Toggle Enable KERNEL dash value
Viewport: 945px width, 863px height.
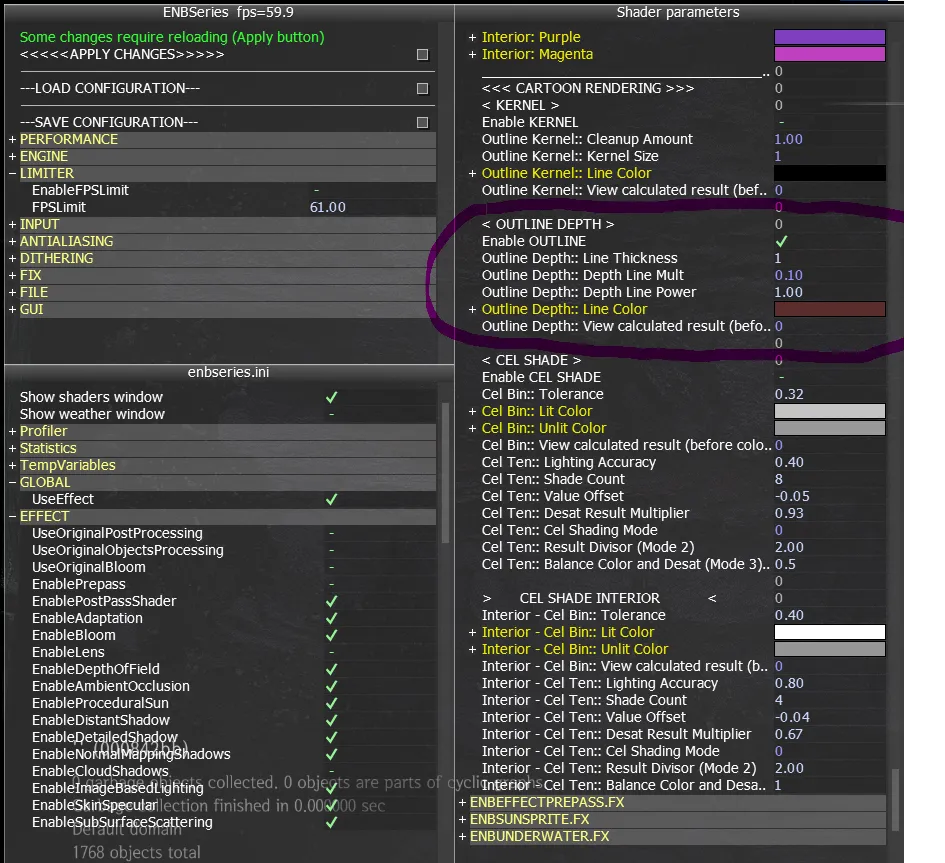(x=782, y=122)
